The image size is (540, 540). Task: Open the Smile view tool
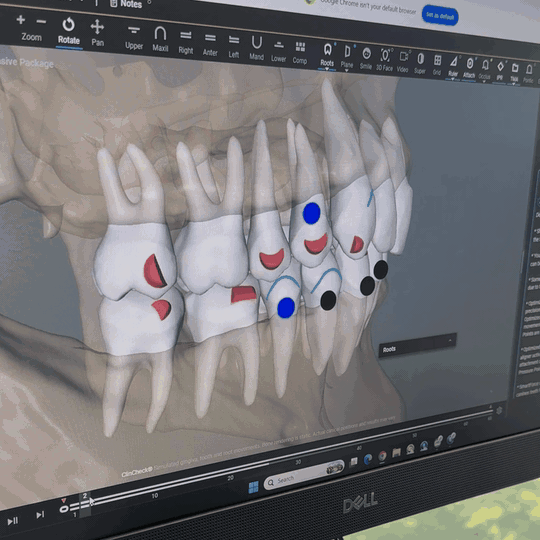[366, 59]
